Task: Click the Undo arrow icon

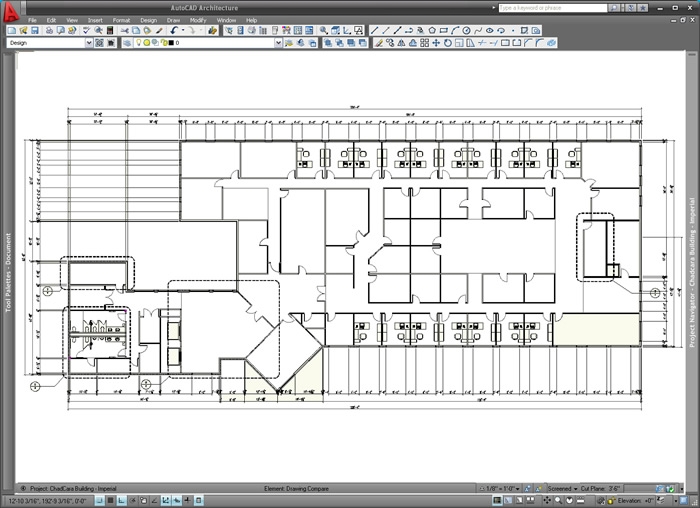Action: tap(173, 31)
